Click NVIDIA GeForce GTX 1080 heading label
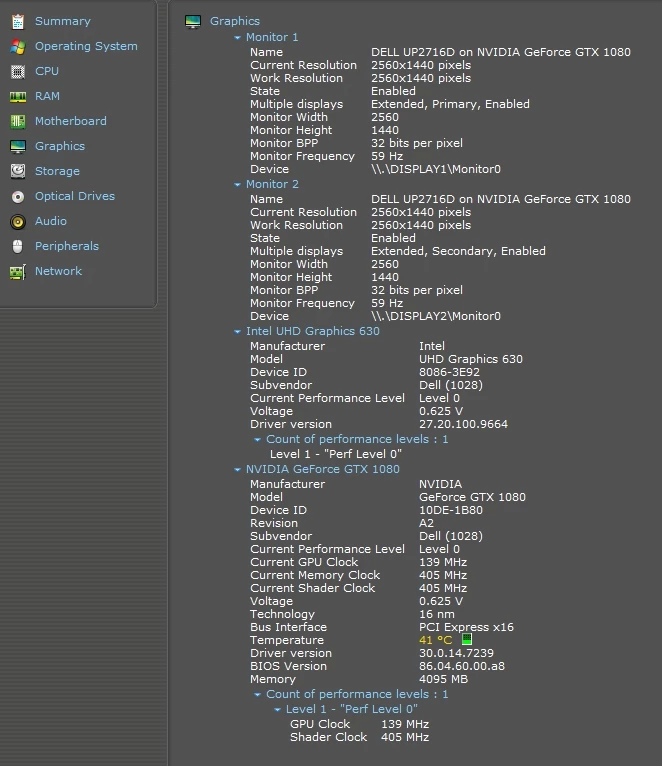The width and height of the screenshot is (662, 766). [x=323, y=469]
